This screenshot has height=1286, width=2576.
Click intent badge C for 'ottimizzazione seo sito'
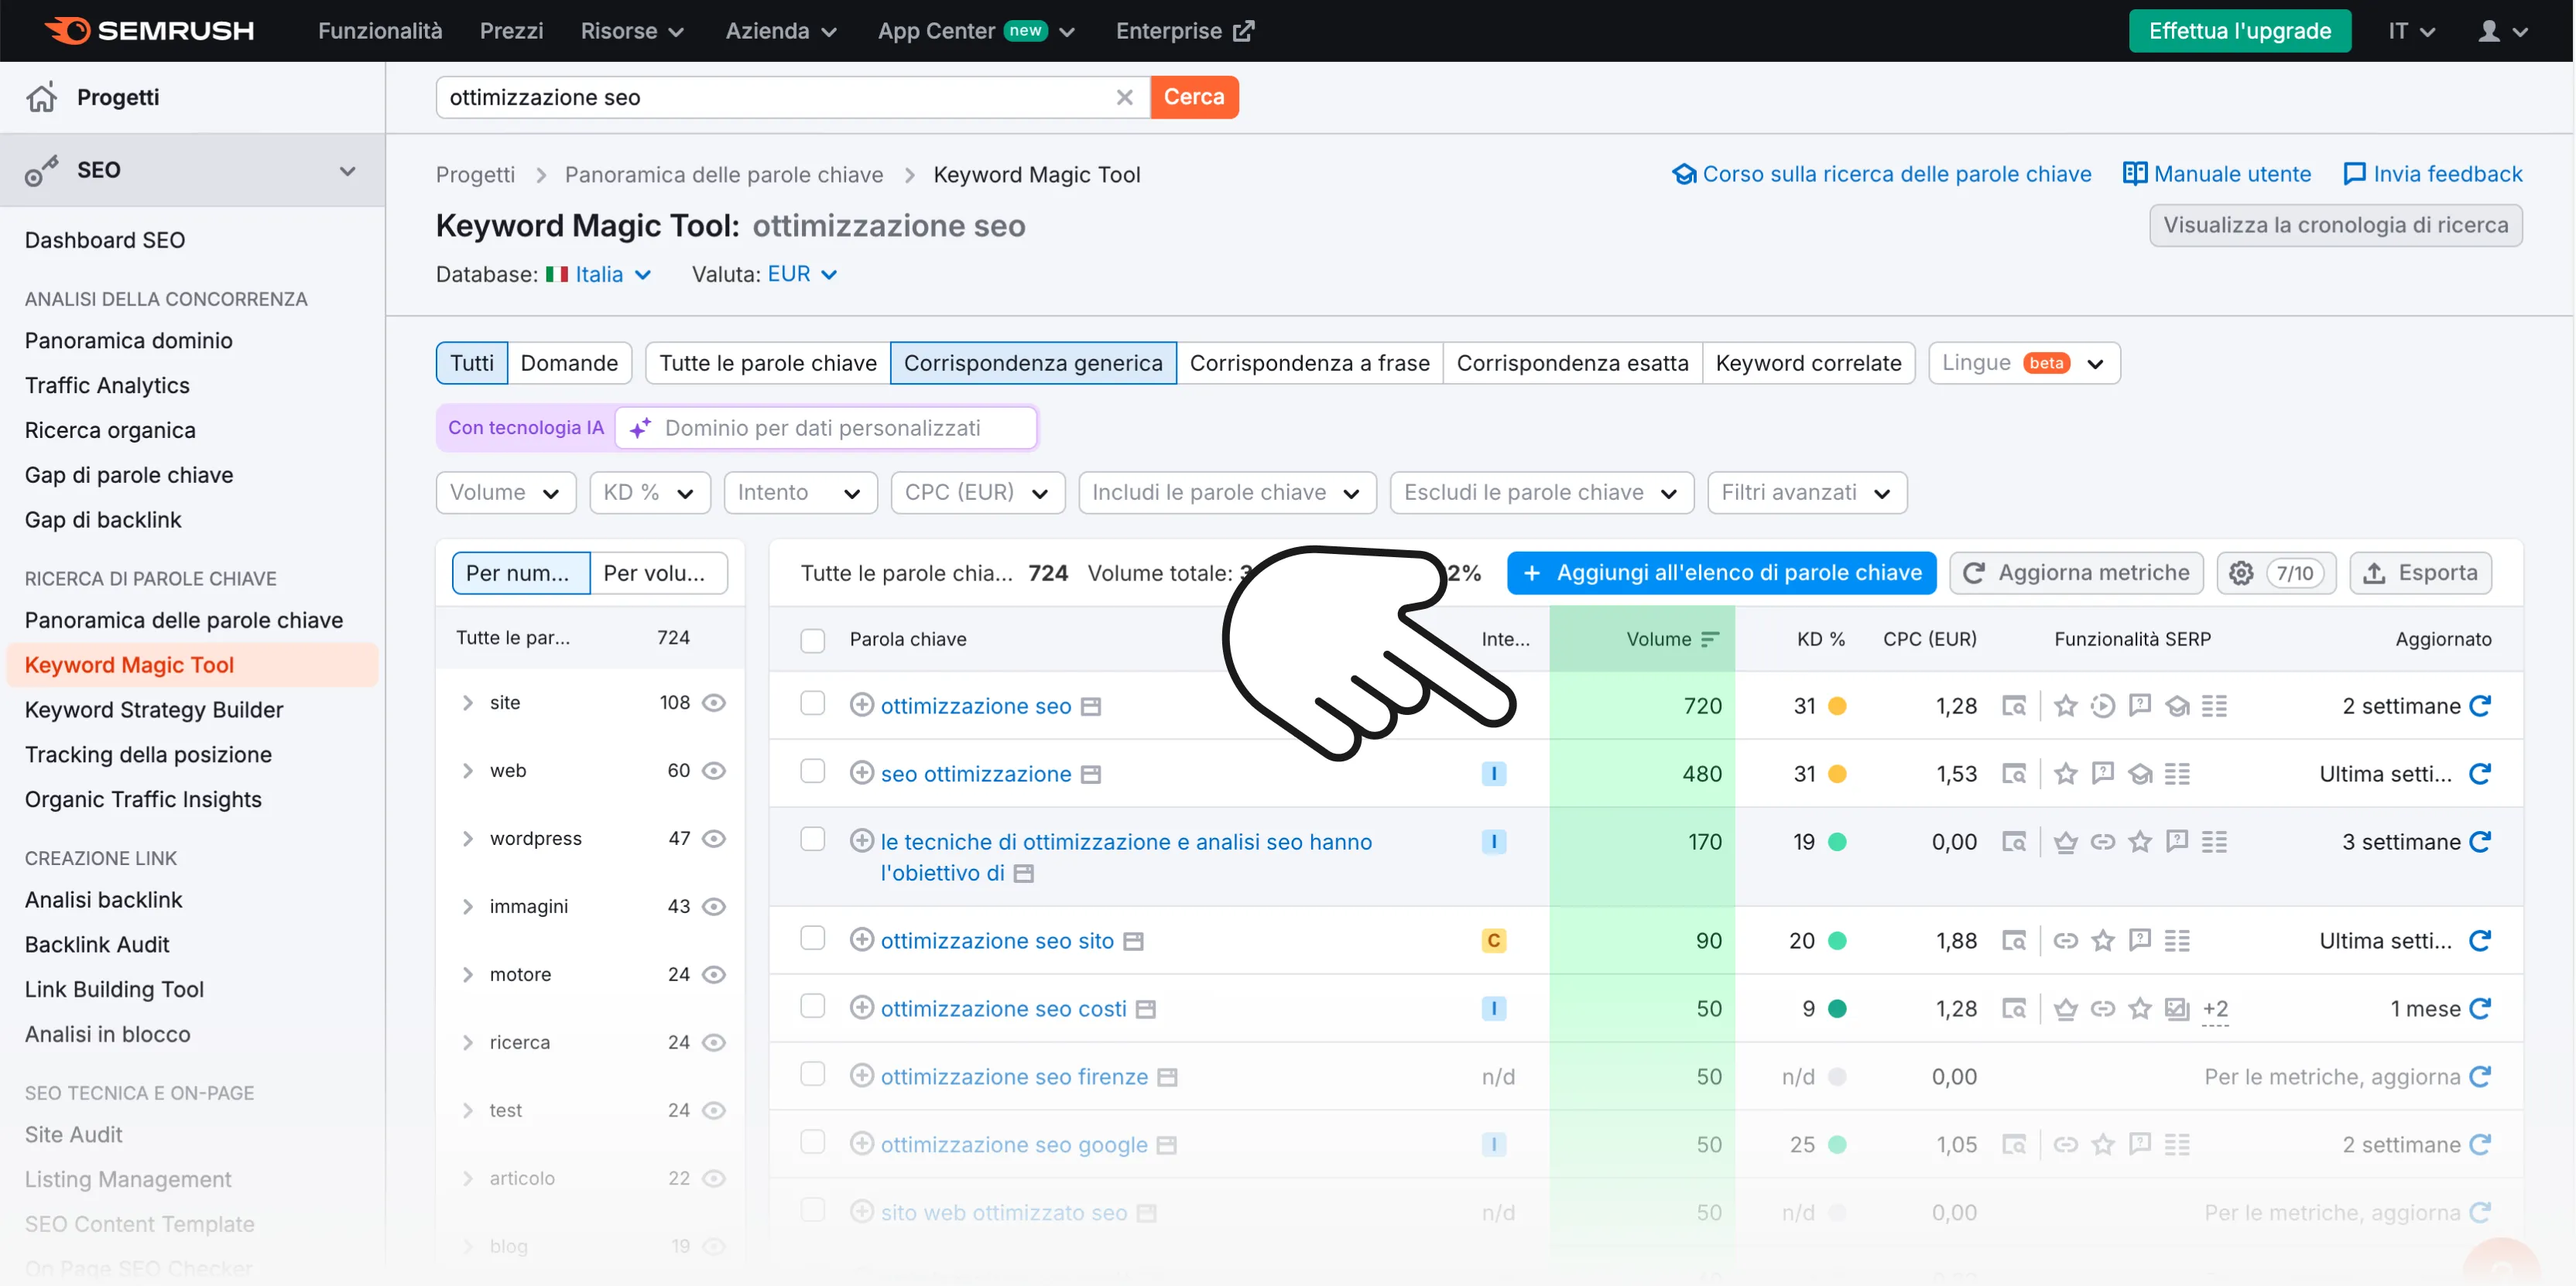click(x=1494, y=941)
